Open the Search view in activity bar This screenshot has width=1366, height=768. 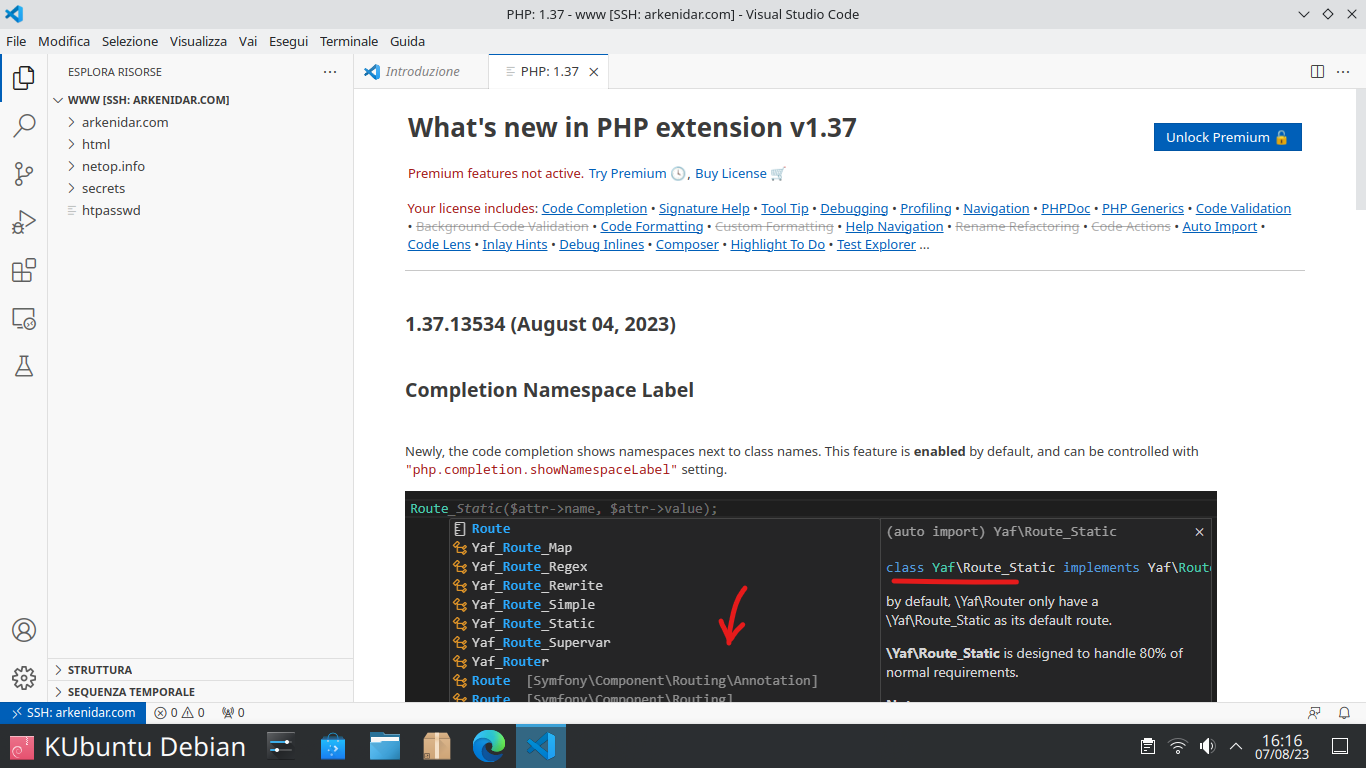coord(24,125)
